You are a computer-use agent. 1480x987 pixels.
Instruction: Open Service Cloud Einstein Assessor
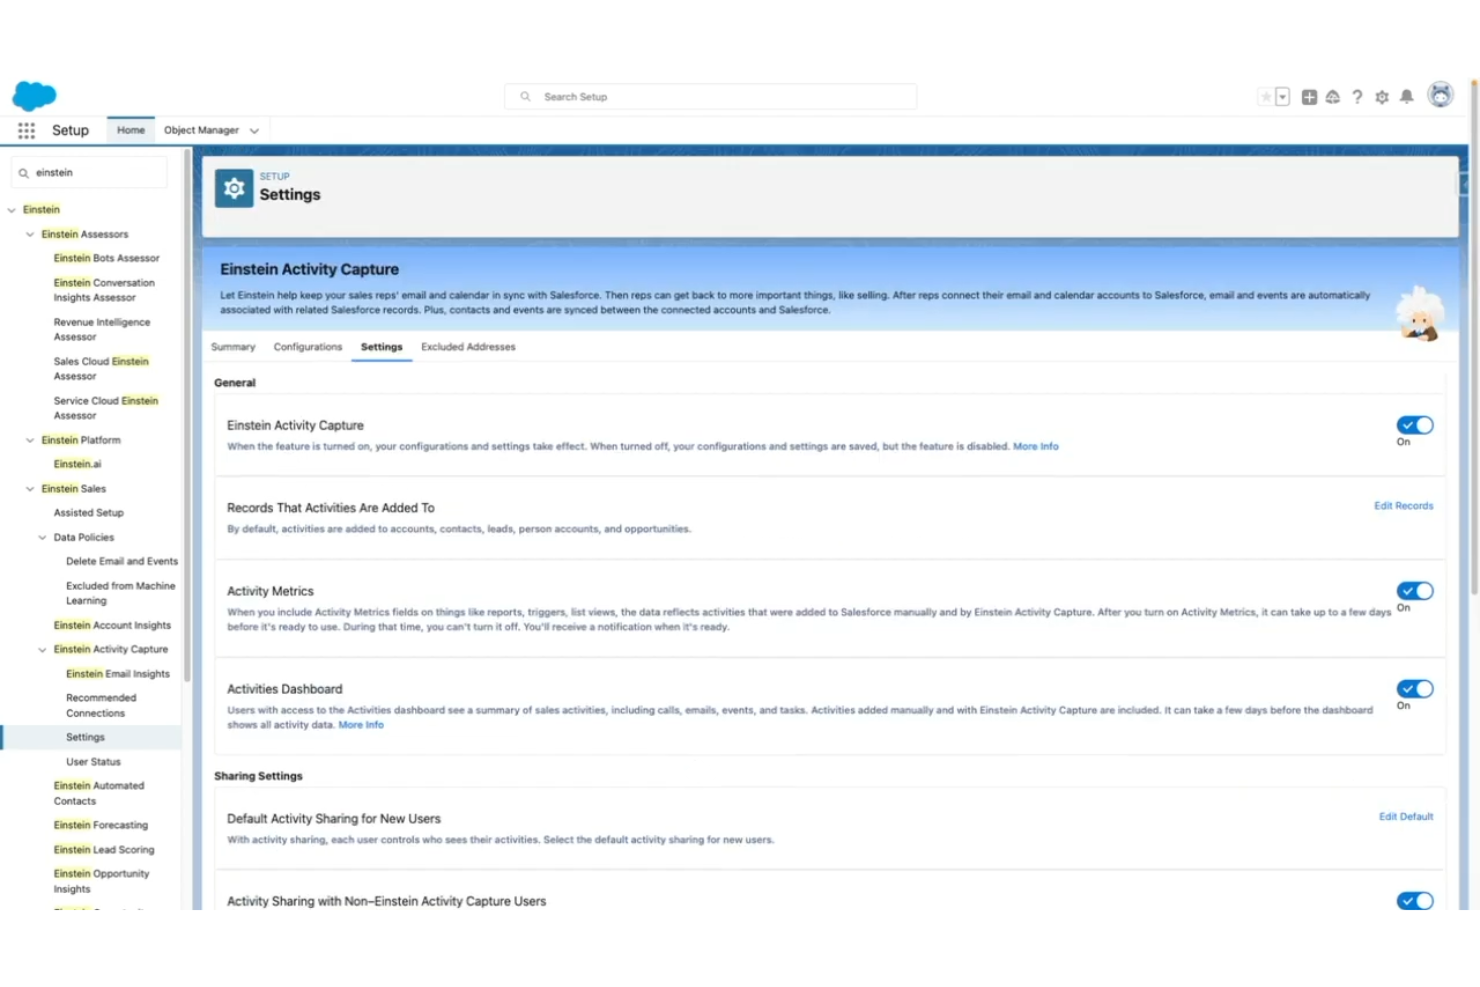106,408
